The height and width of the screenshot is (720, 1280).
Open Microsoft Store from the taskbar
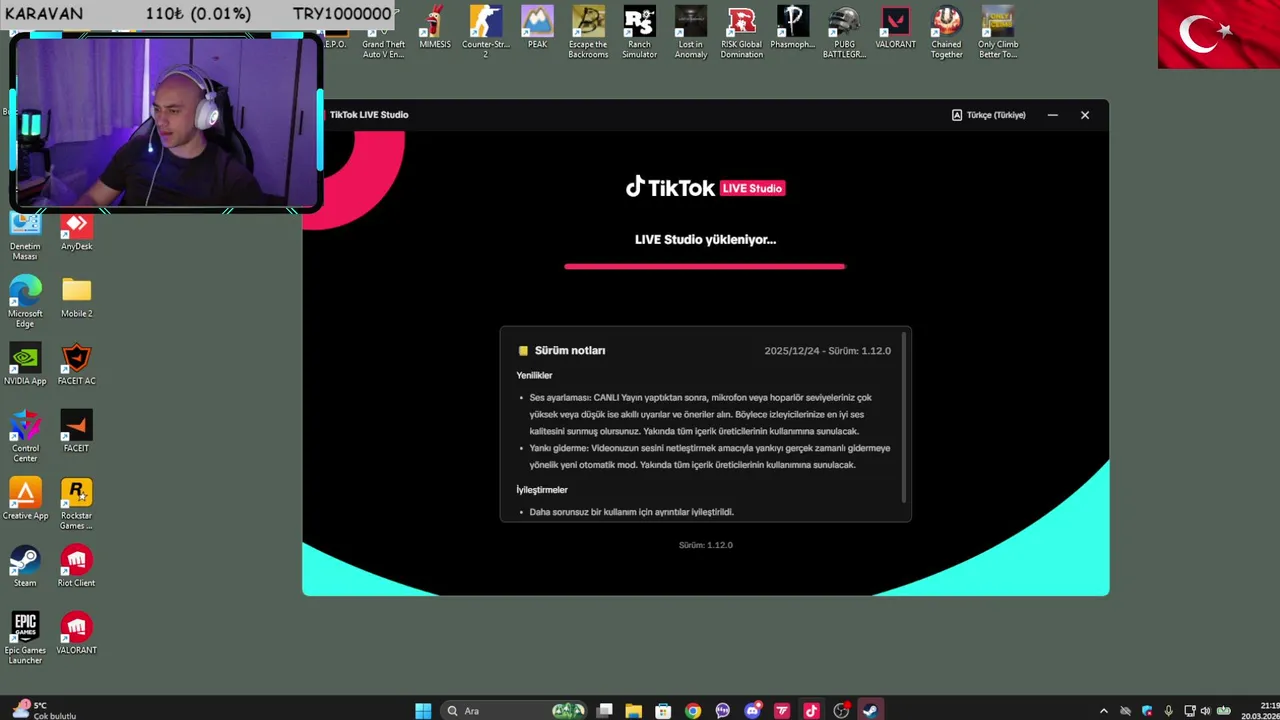tap(663, 711)
